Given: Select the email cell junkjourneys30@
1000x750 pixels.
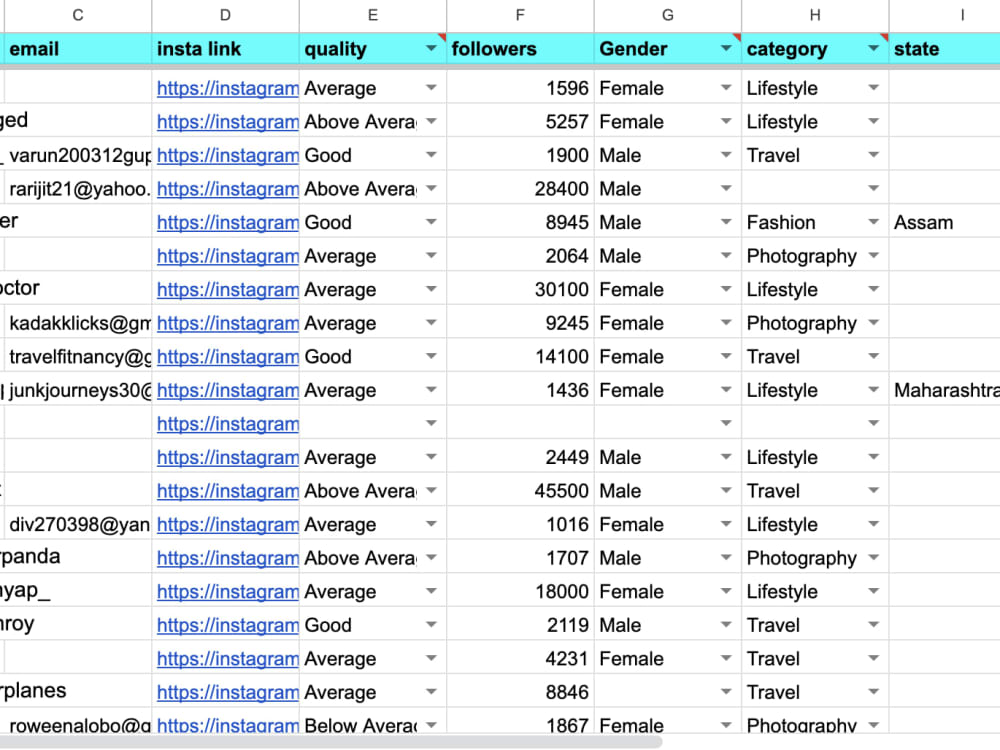Looking at the screenshot, I should click(x=78, y=390).
